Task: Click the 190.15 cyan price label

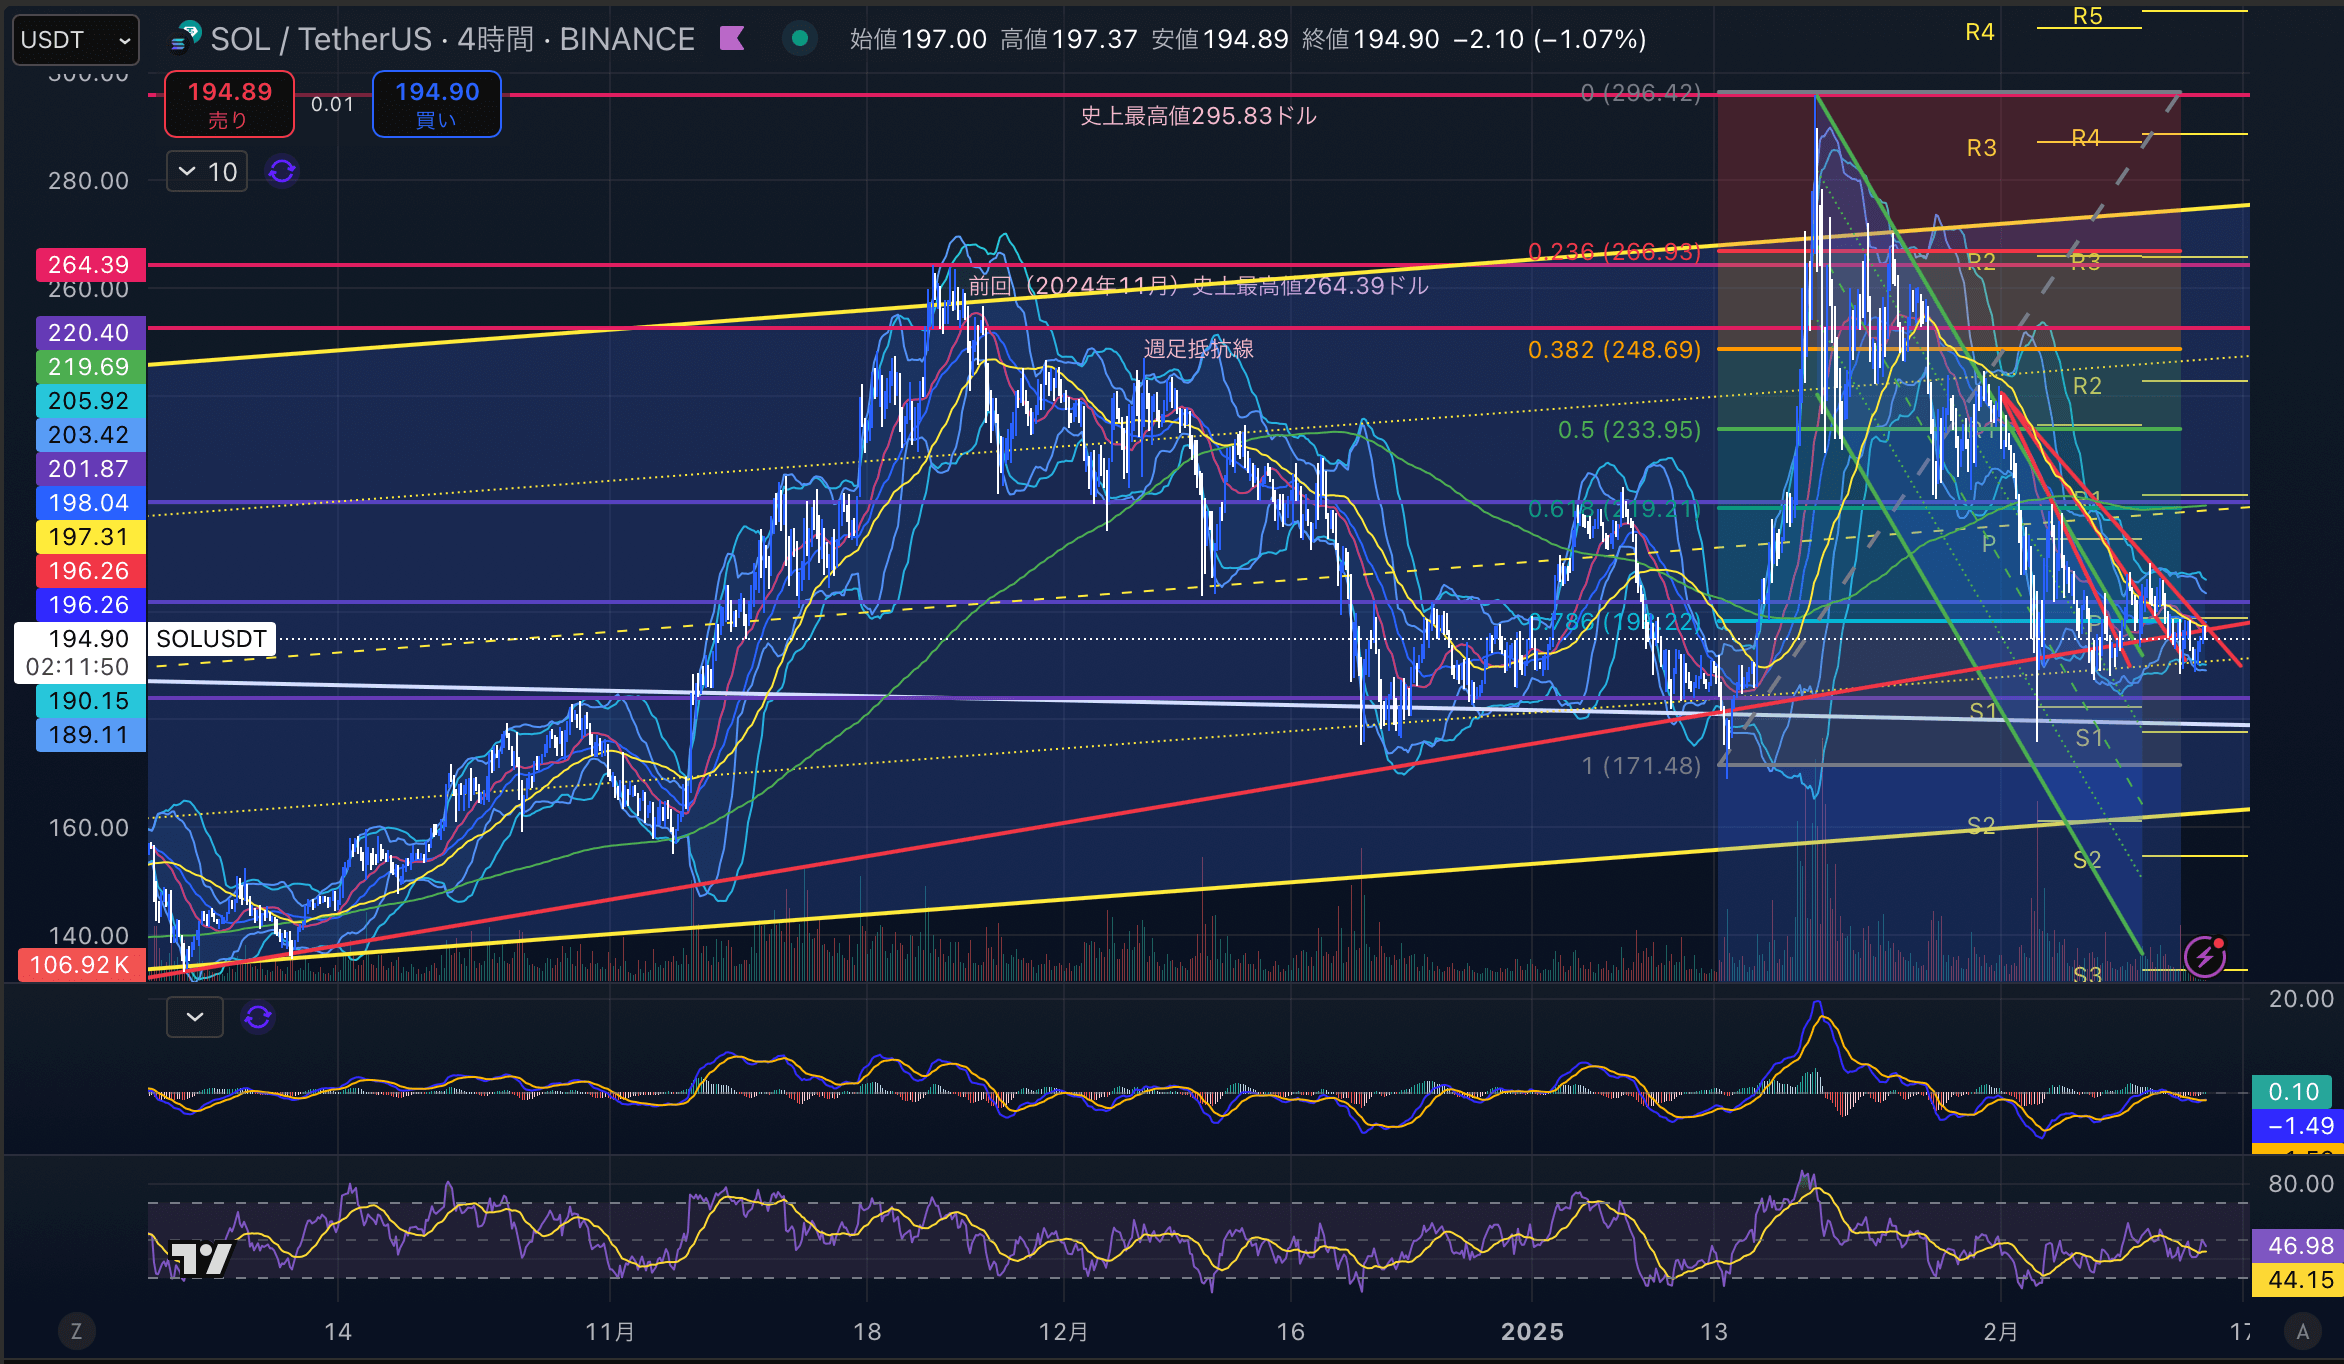Action: pyautogui.click(x=90, y=701)
